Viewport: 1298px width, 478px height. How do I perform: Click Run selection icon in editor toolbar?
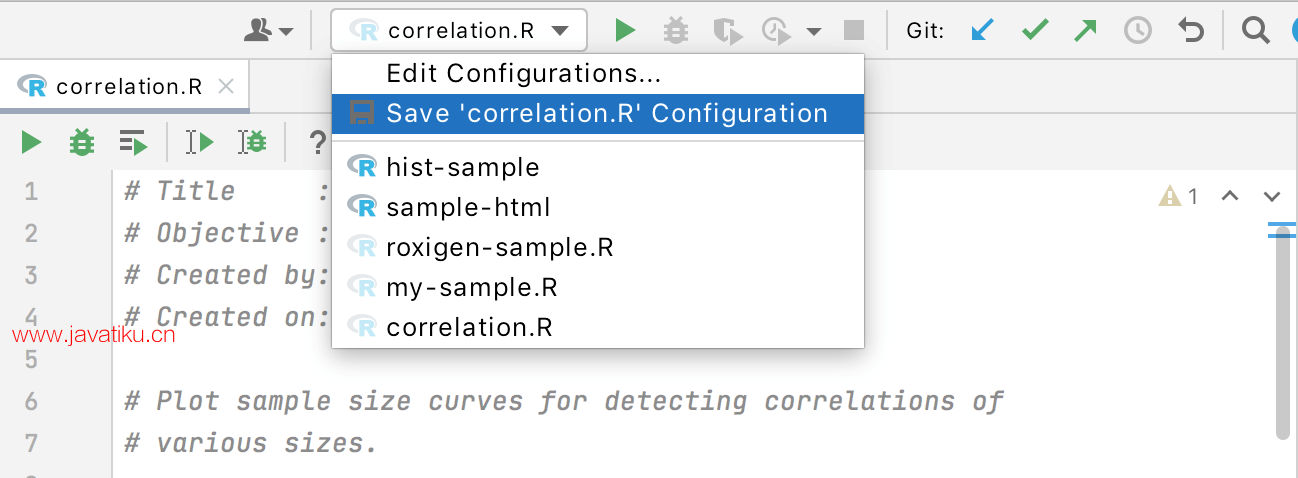pyautogui.click(x=133, y=142)
